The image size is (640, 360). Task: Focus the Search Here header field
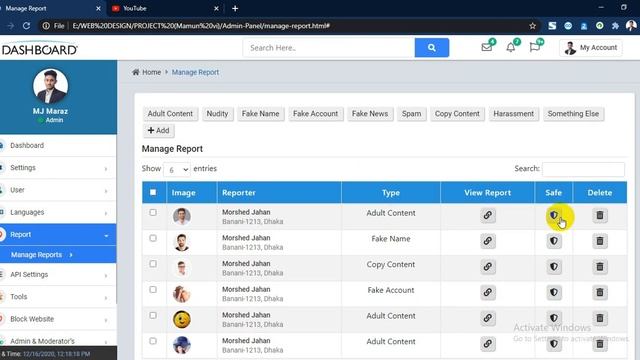[x=329, y=48]
